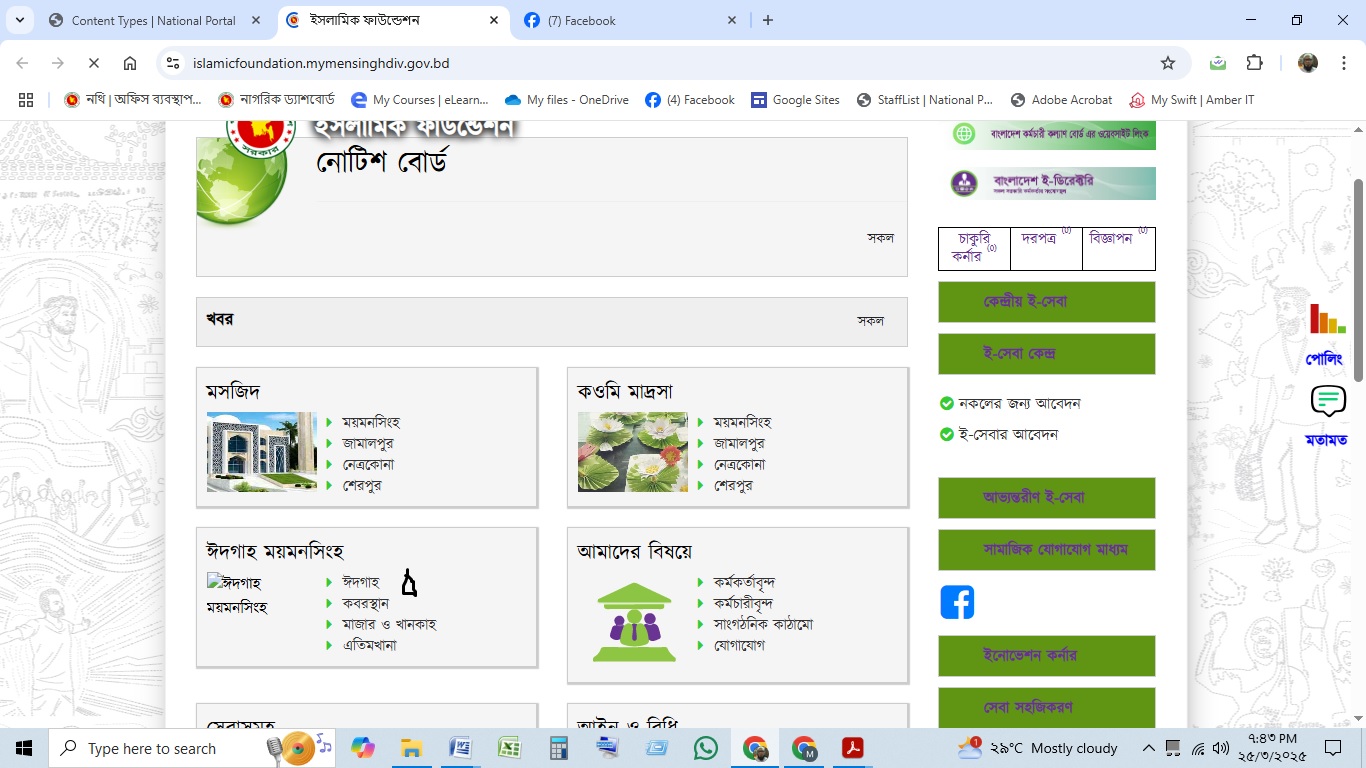Bookmark this page with star icon
This screenshot has width=1366, height=768.
coord(1167,63)
